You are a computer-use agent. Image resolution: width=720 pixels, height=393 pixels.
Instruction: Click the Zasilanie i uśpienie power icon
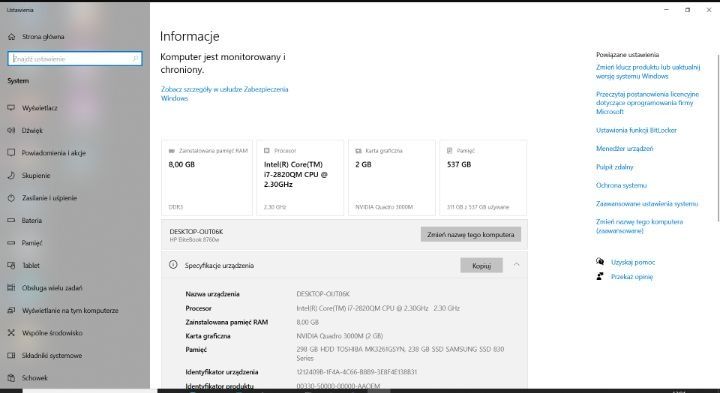pos(11,198)
